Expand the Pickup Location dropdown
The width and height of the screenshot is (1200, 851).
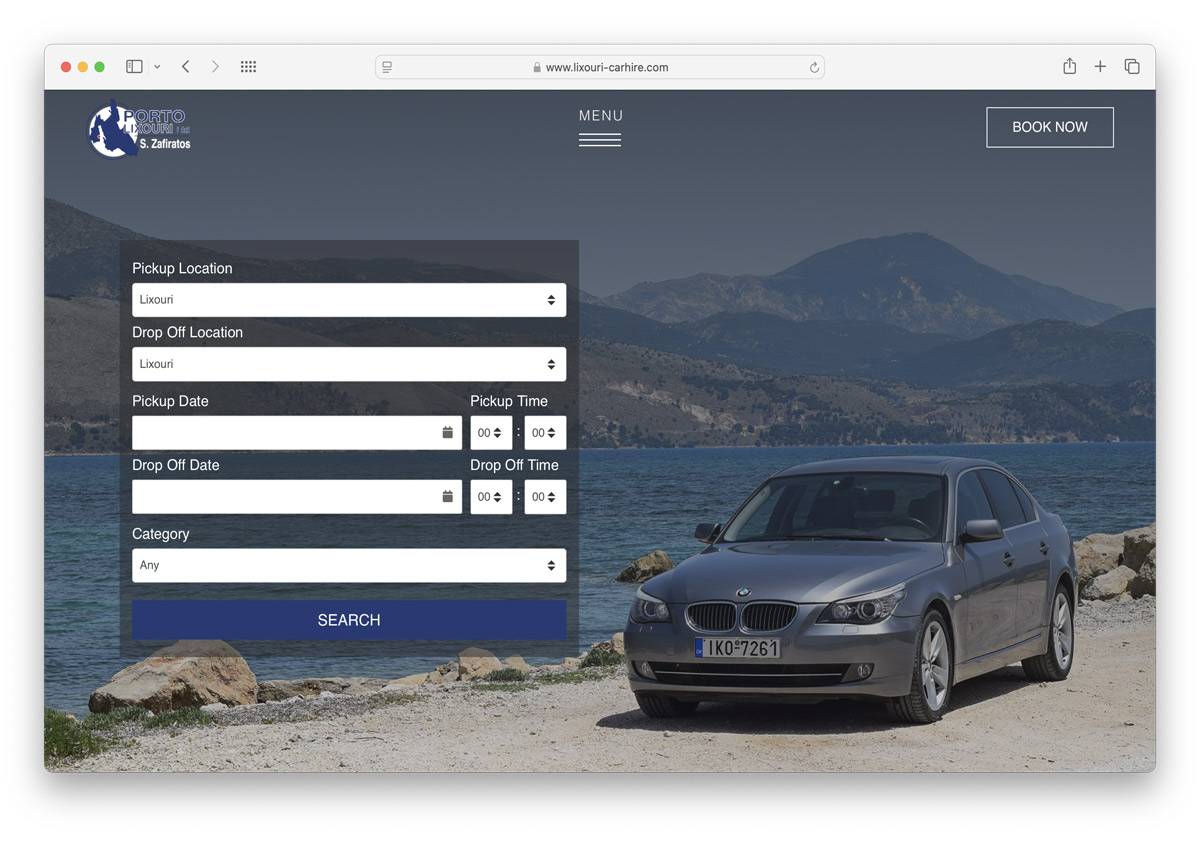pos(348,300)
